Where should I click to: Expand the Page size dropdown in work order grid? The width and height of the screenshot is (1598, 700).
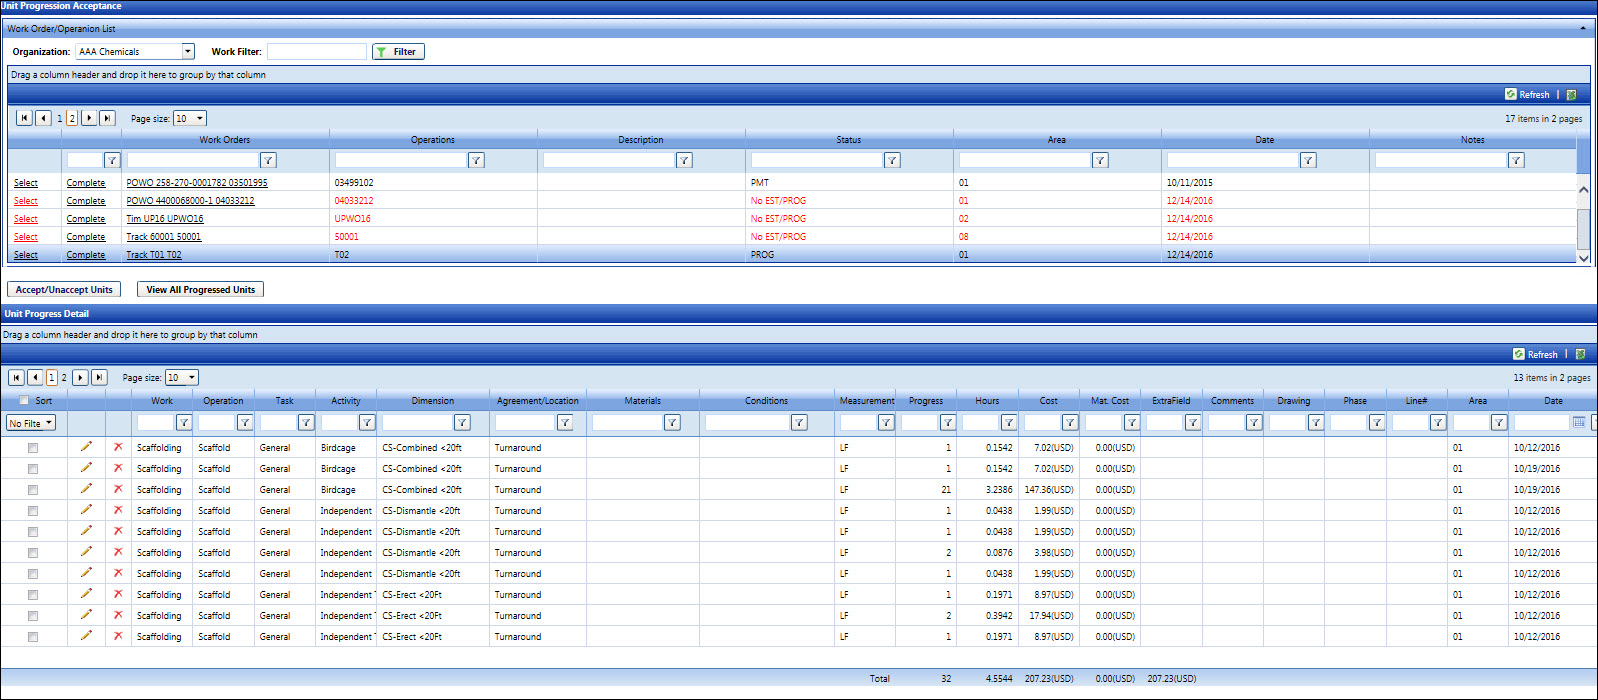pos(199,118)
